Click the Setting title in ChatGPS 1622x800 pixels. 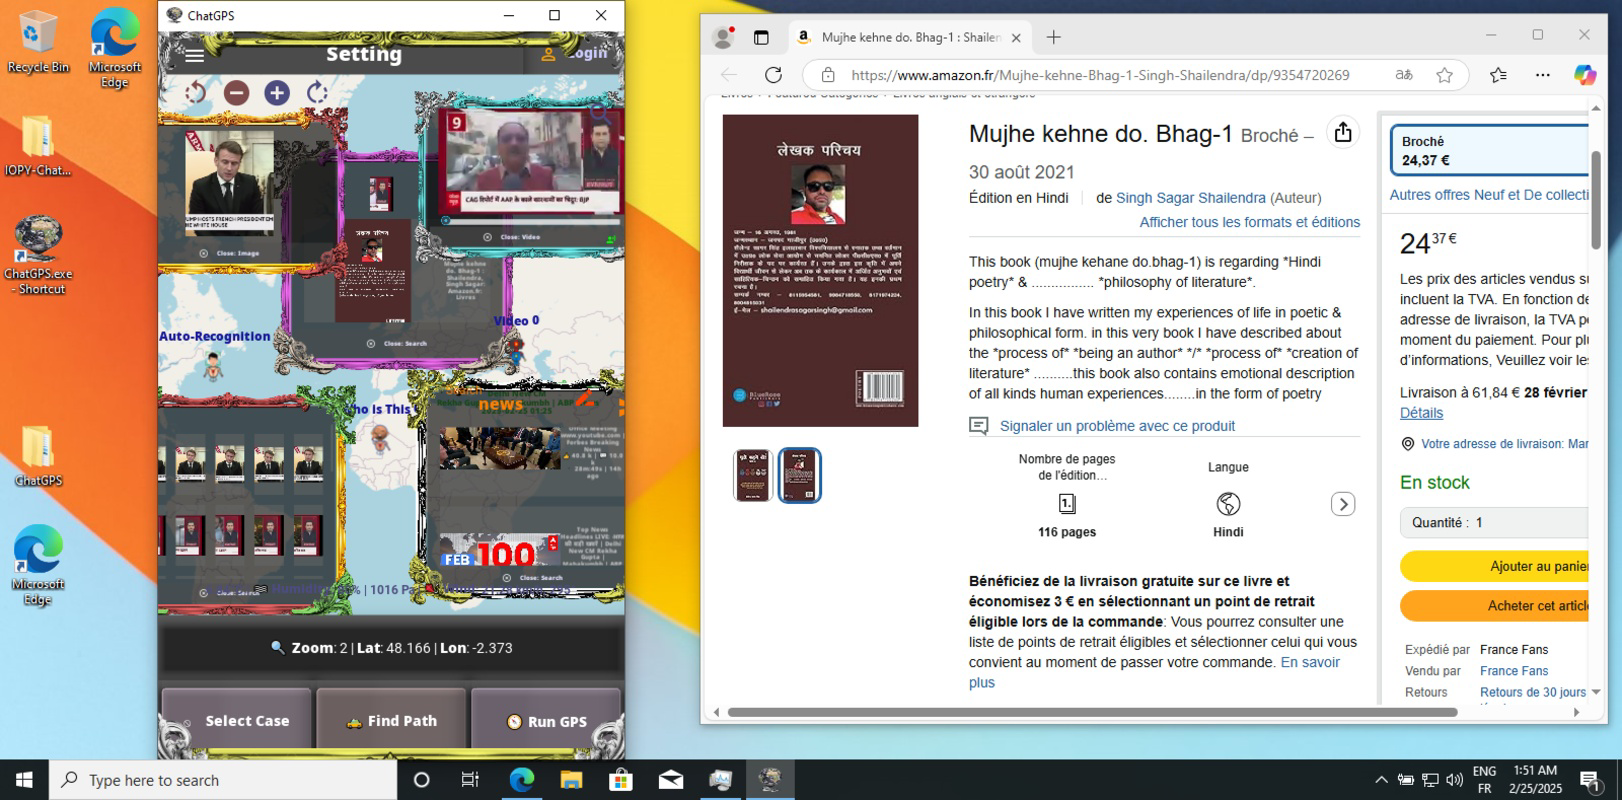pos(364,54)
